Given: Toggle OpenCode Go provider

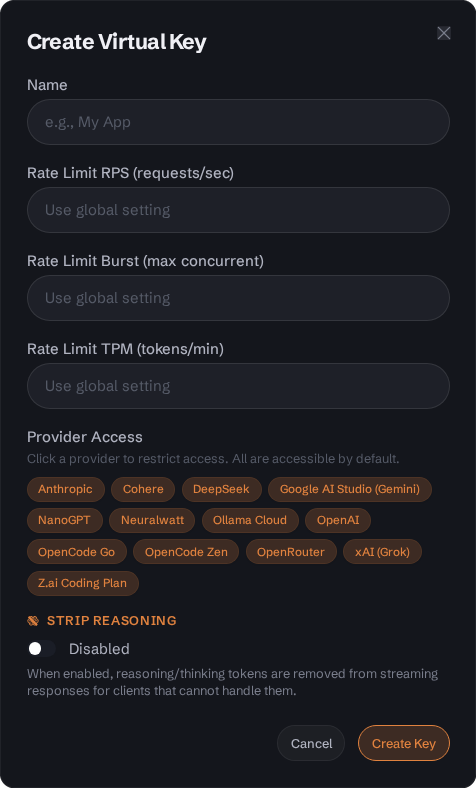Looking at the screenshot, I should (77, 552).
